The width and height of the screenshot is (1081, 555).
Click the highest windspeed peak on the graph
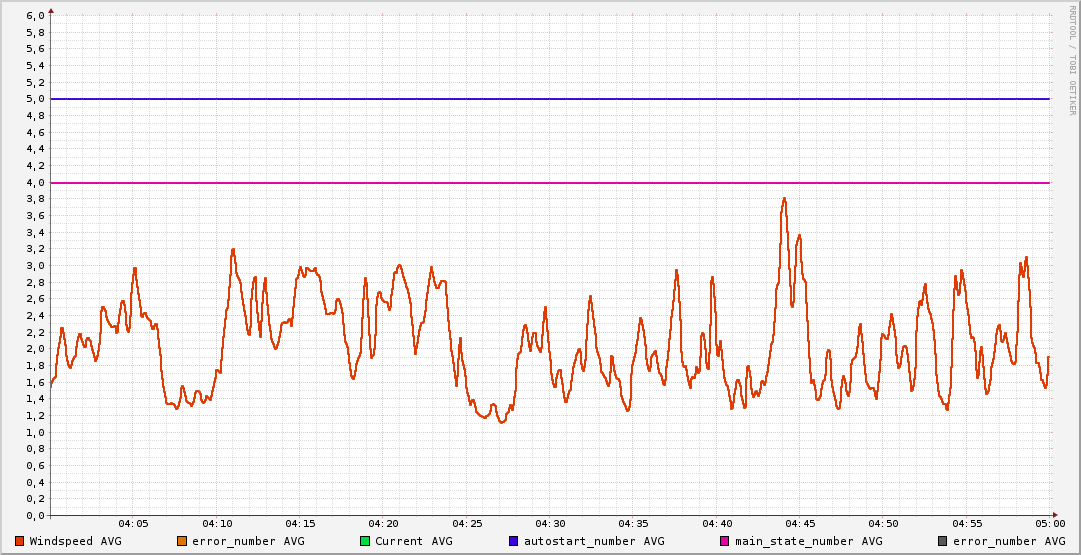784,199
